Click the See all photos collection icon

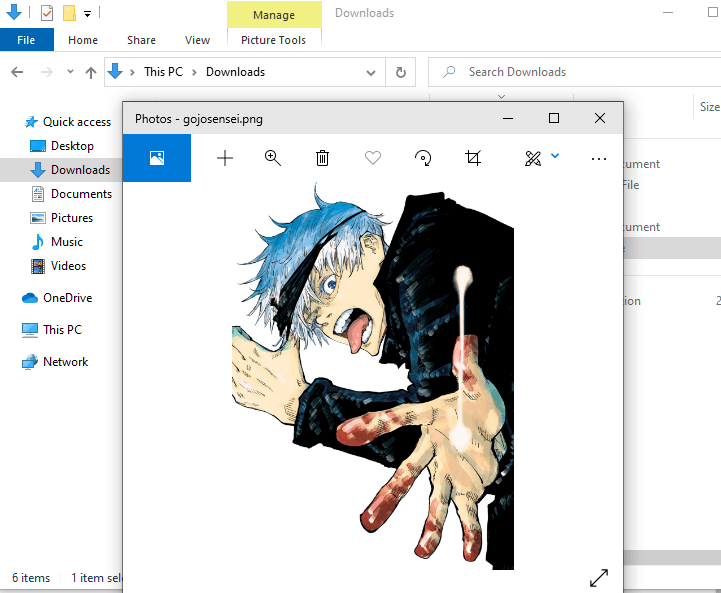pos(156,158)
